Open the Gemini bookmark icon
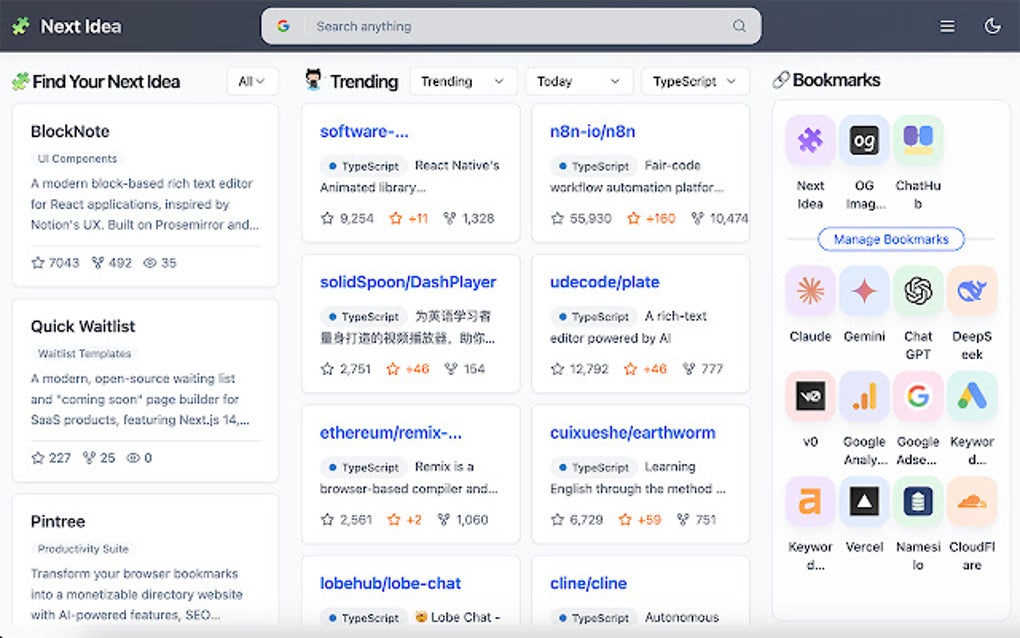Screen dimensions: 1020x638 [x=863, y=292]
